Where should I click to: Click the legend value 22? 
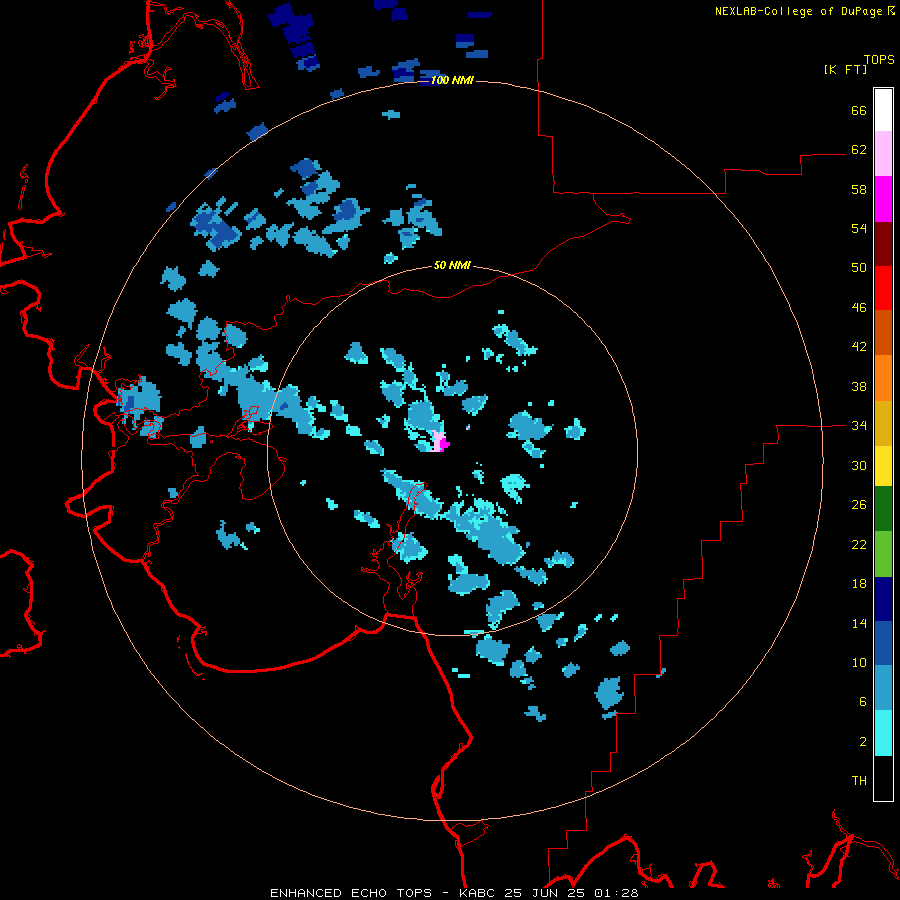tap(859, 545)
